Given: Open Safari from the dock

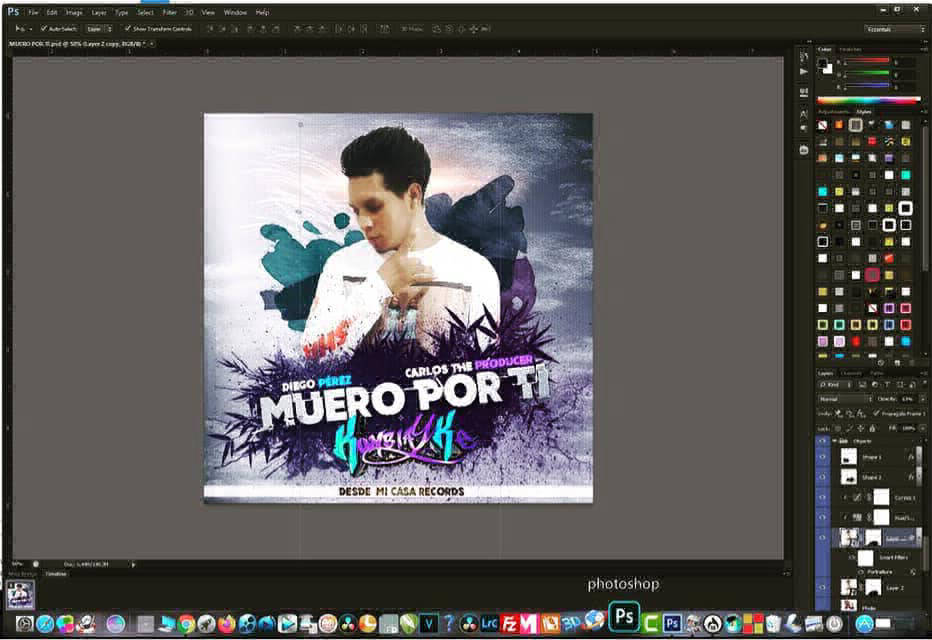Looking at the screenshot, I should 45,624.
